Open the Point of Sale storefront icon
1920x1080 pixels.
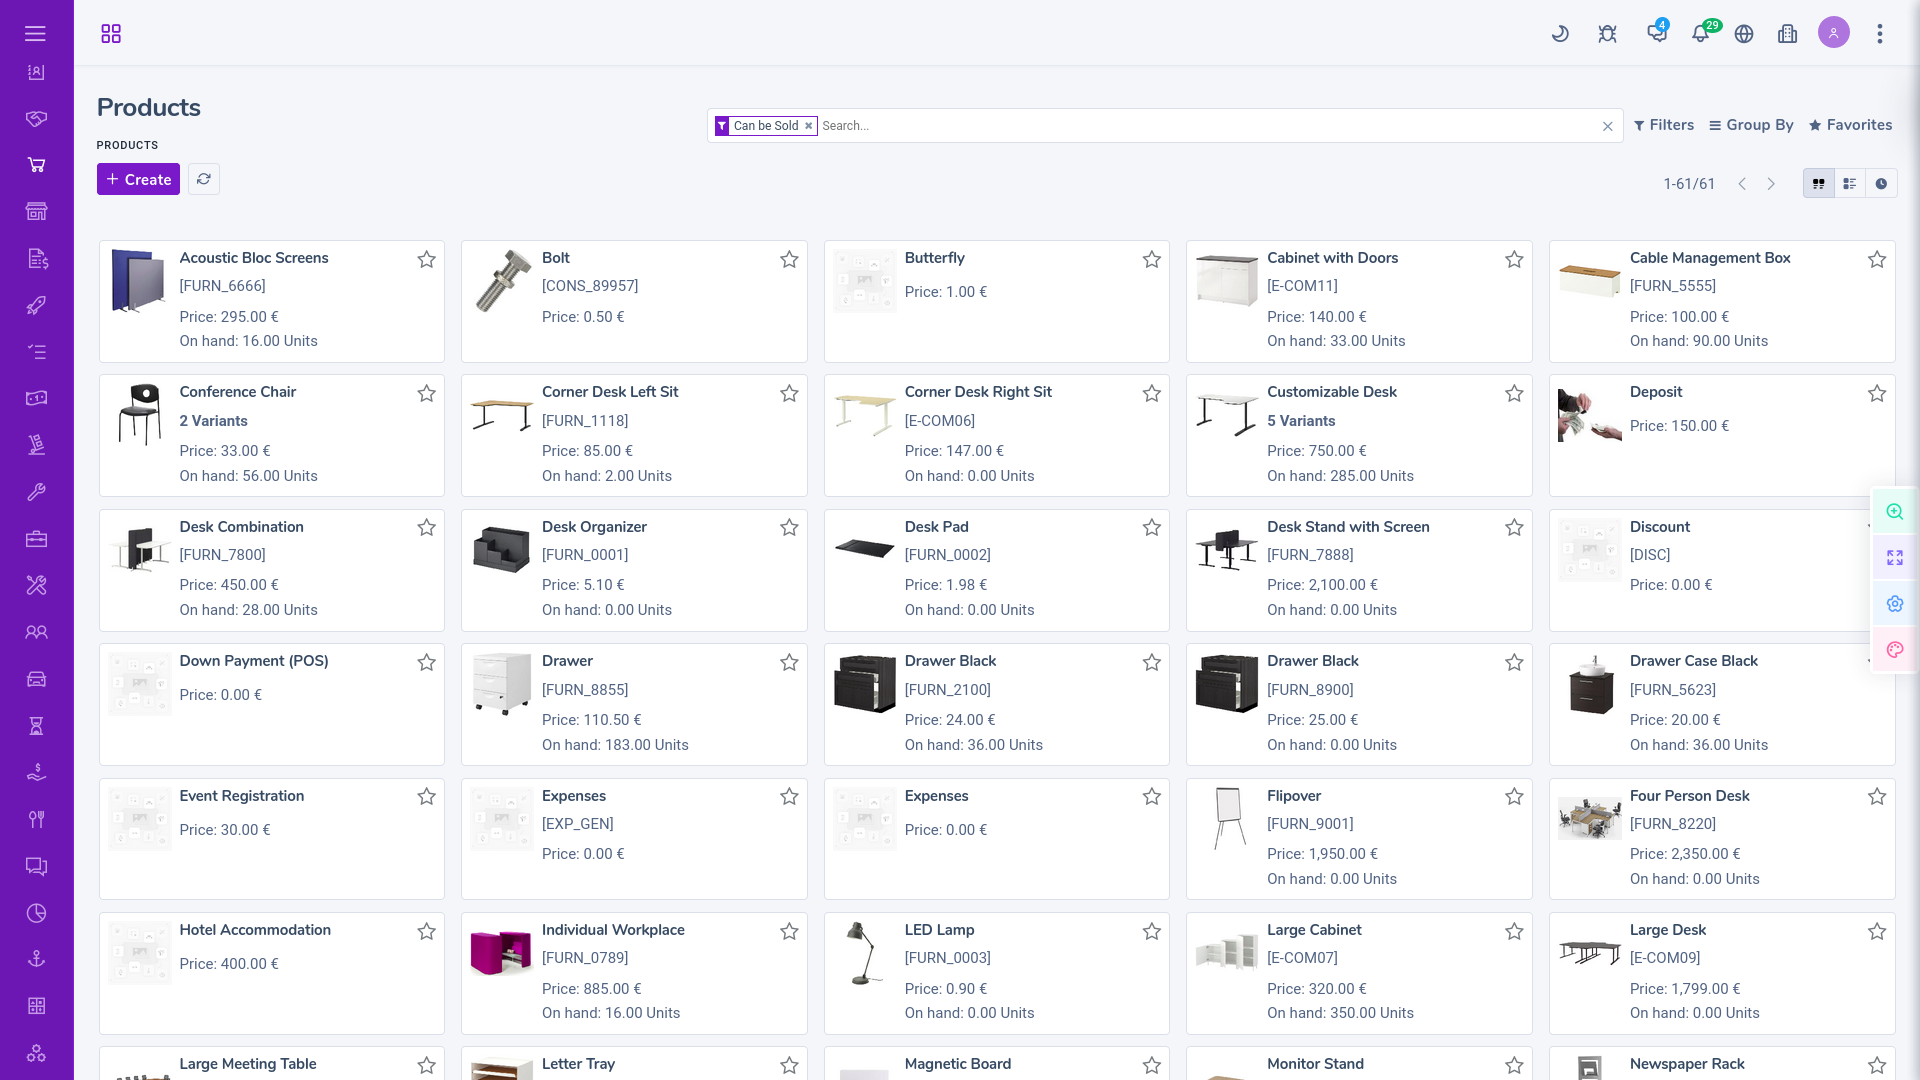click(36, 212)
